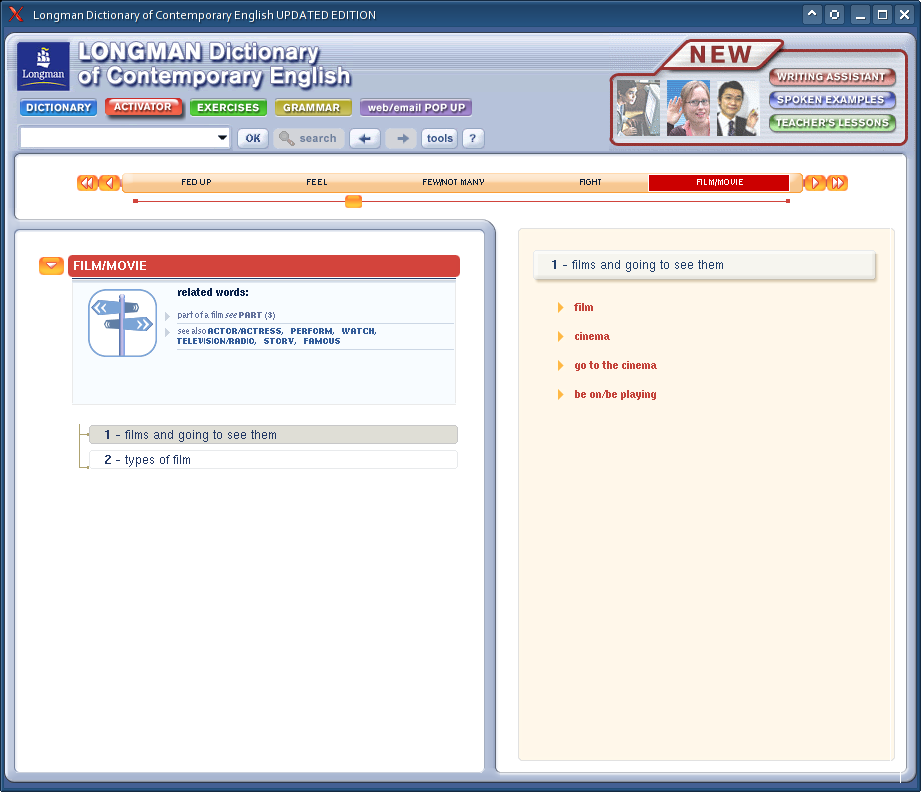The width and height of the screenshot is (921, 792).
Task: Follow the WATCH link
Action: click(359, 331)
